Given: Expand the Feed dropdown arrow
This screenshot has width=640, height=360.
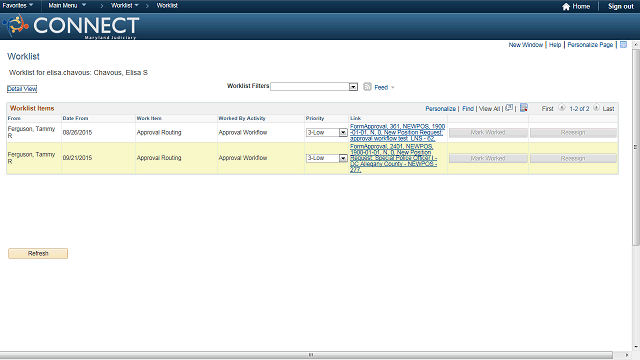Looking at the screenshot, I should pos(393,87).
